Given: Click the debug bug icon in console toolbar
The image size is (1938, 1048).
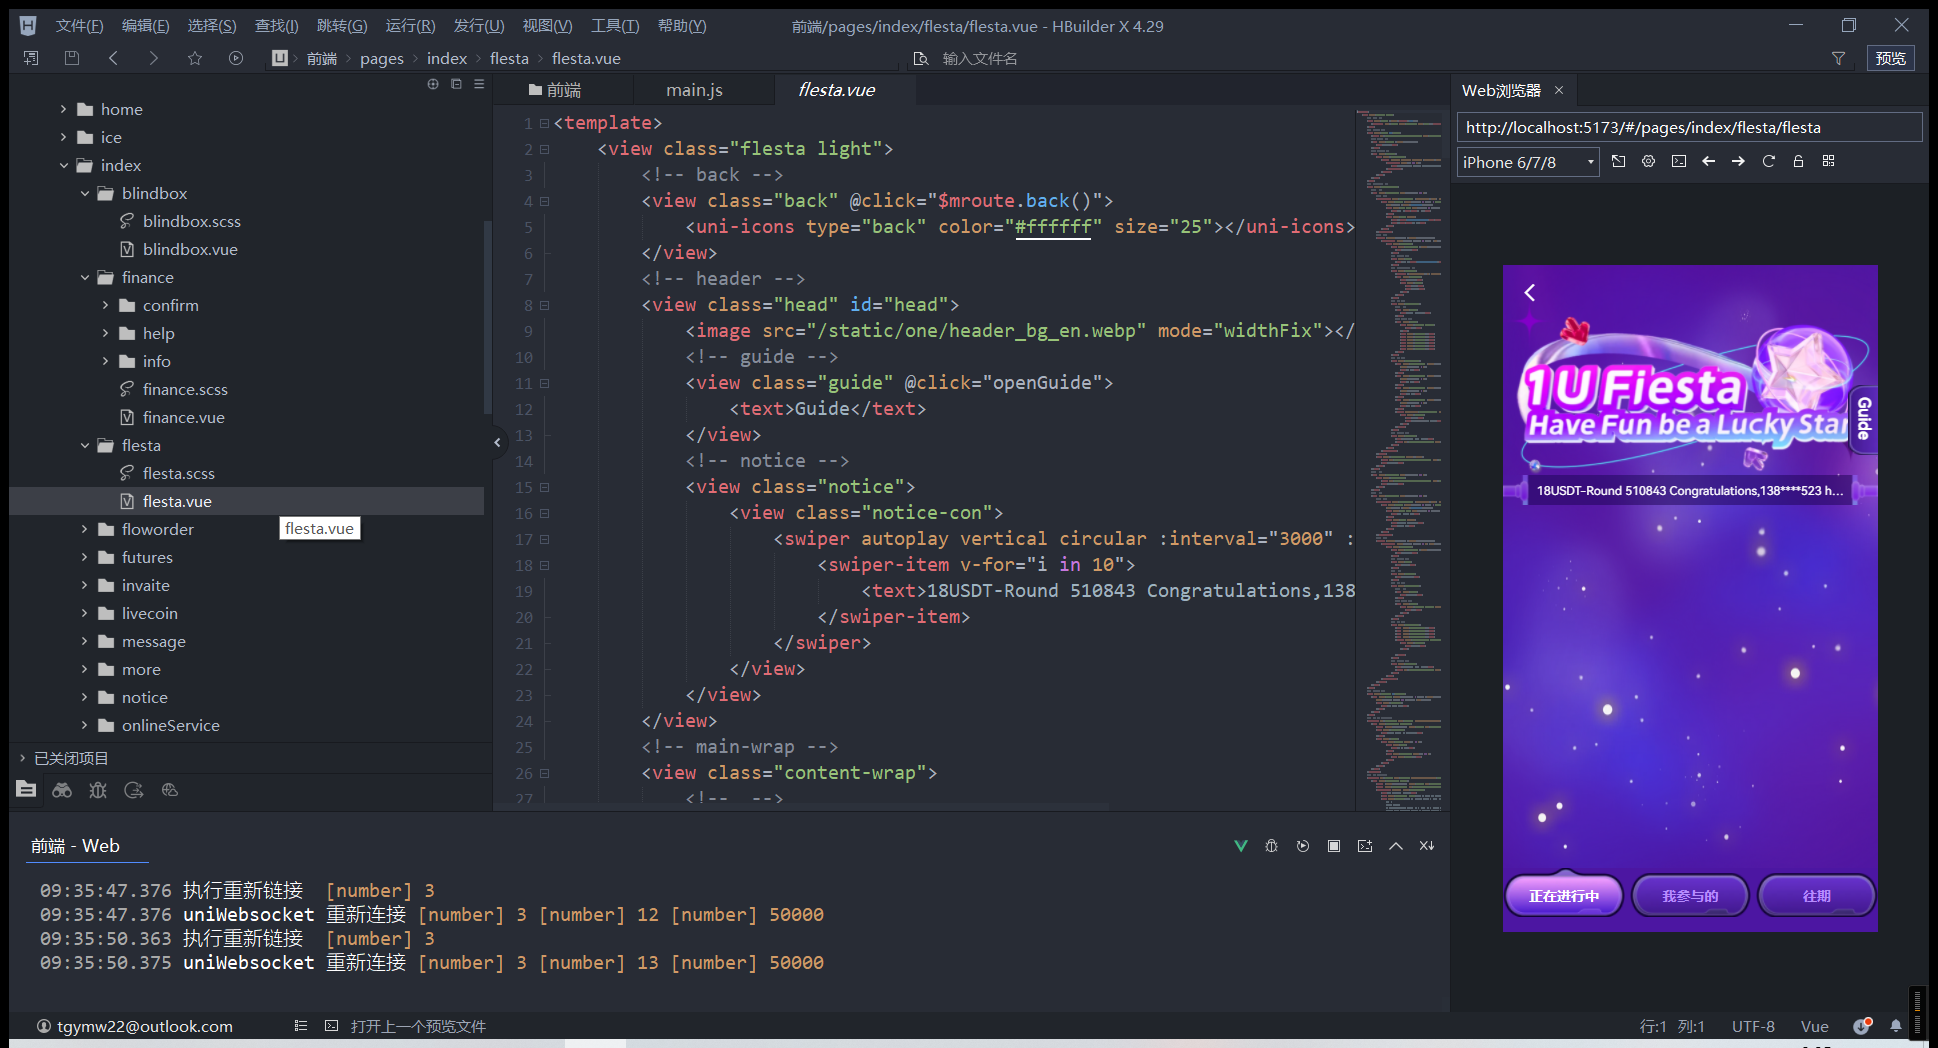Looking at the screenshot, I should click(x=1271, y=846).
